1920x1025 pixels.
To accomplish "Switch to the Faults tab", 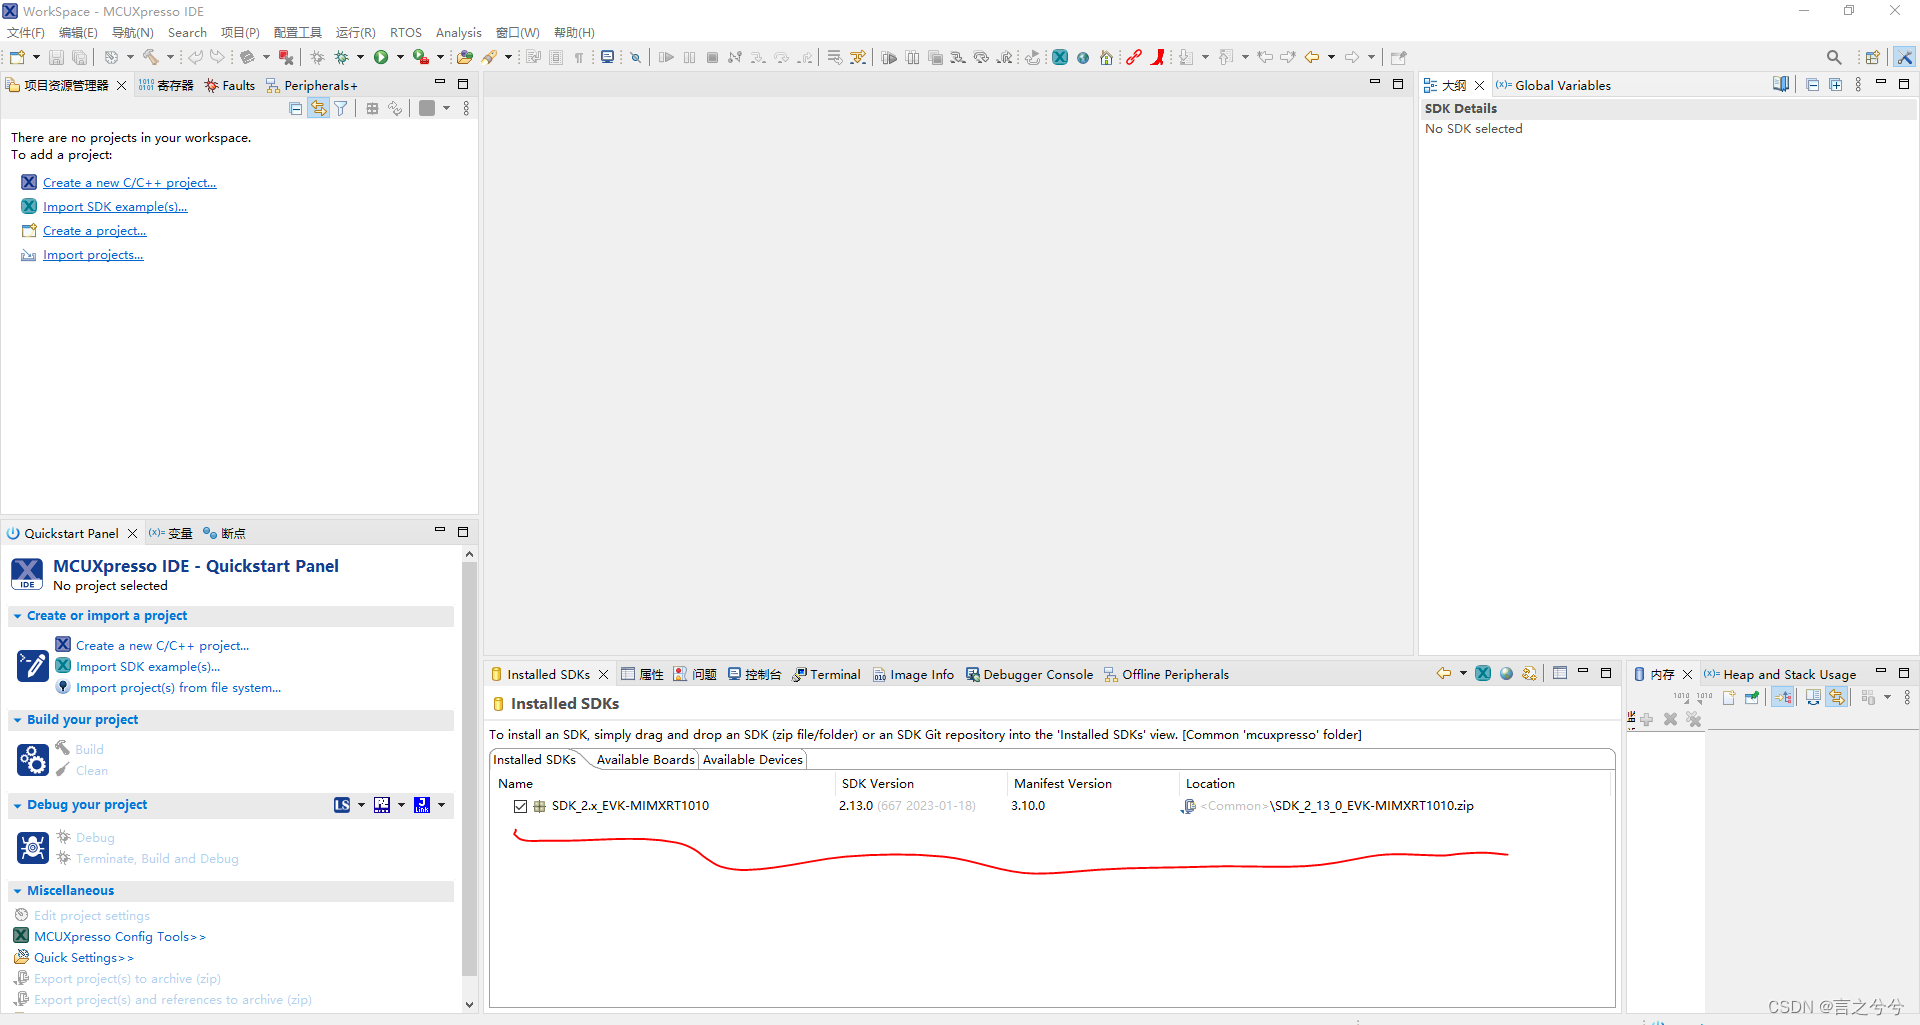I will [230, 85].
